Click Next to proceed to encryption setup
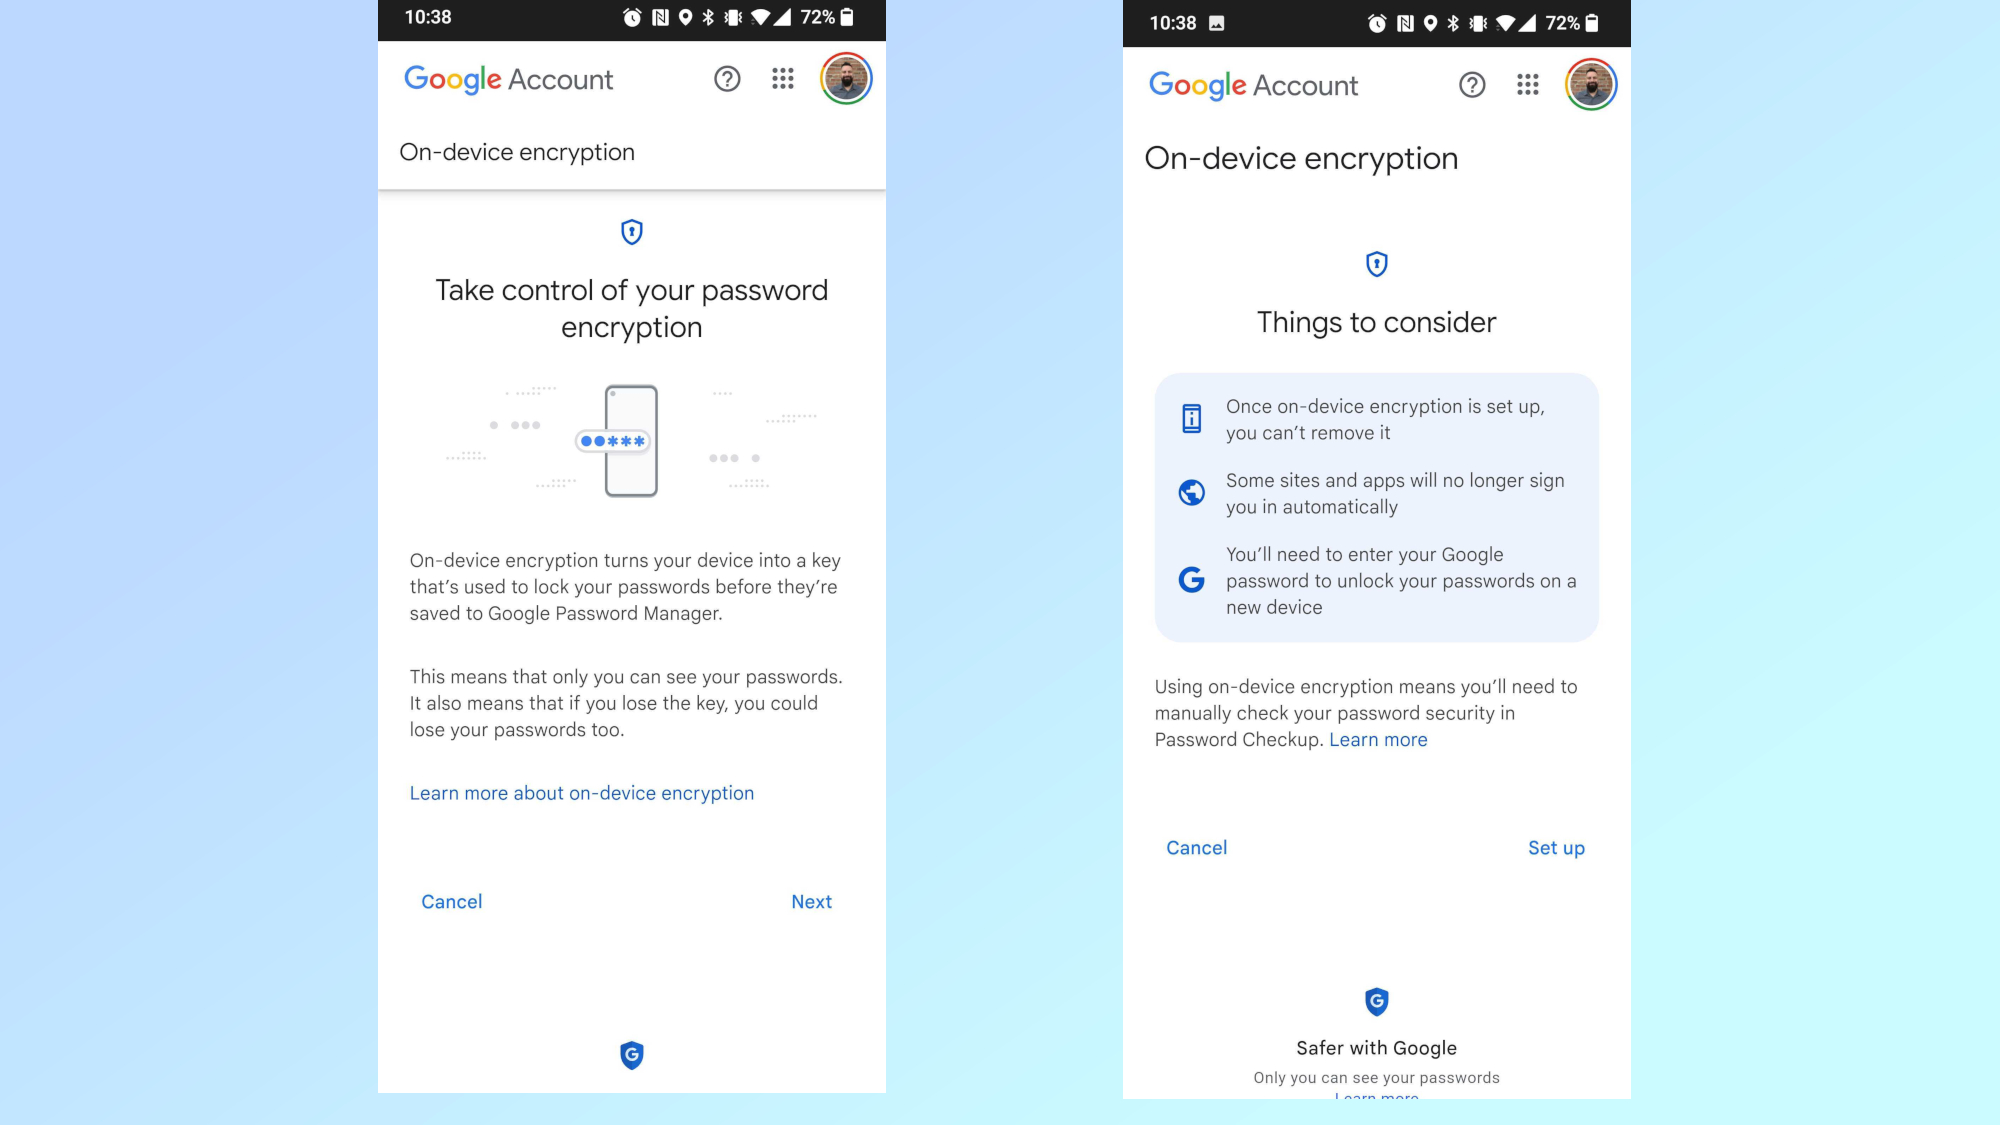Screen dimensions: 2000x1125 pos(812,901)
